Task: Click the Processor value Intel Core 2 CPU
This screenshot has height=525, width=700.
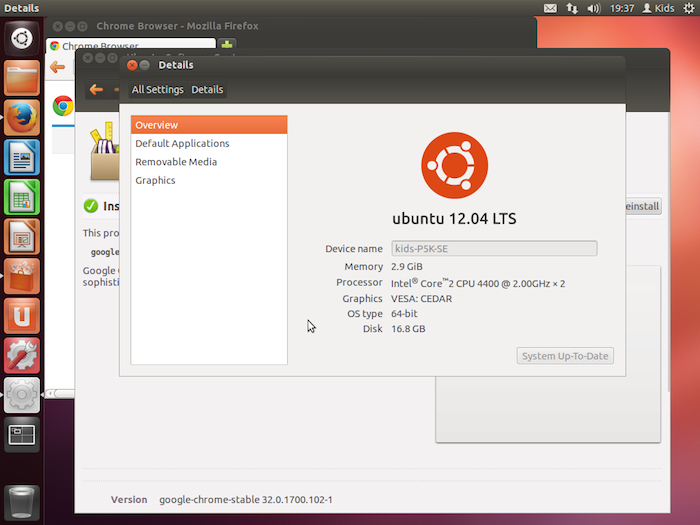Action: [478, 283]
